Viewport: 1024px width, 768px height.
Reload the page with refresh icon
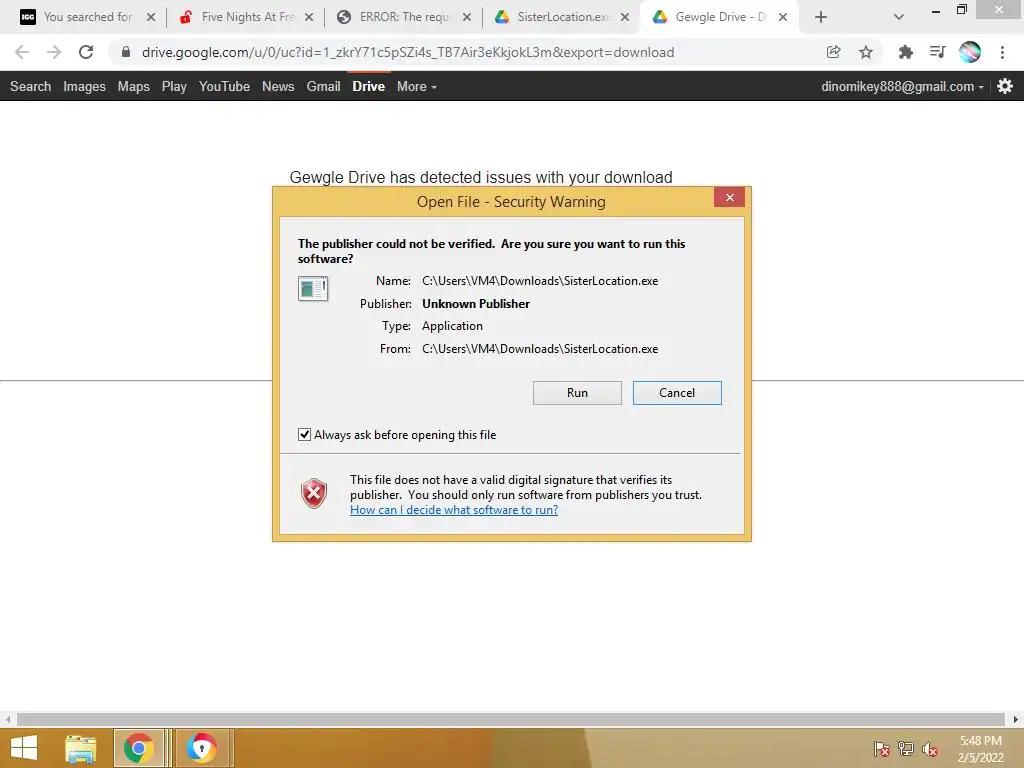pyautogui.click(x=86, y=52)
